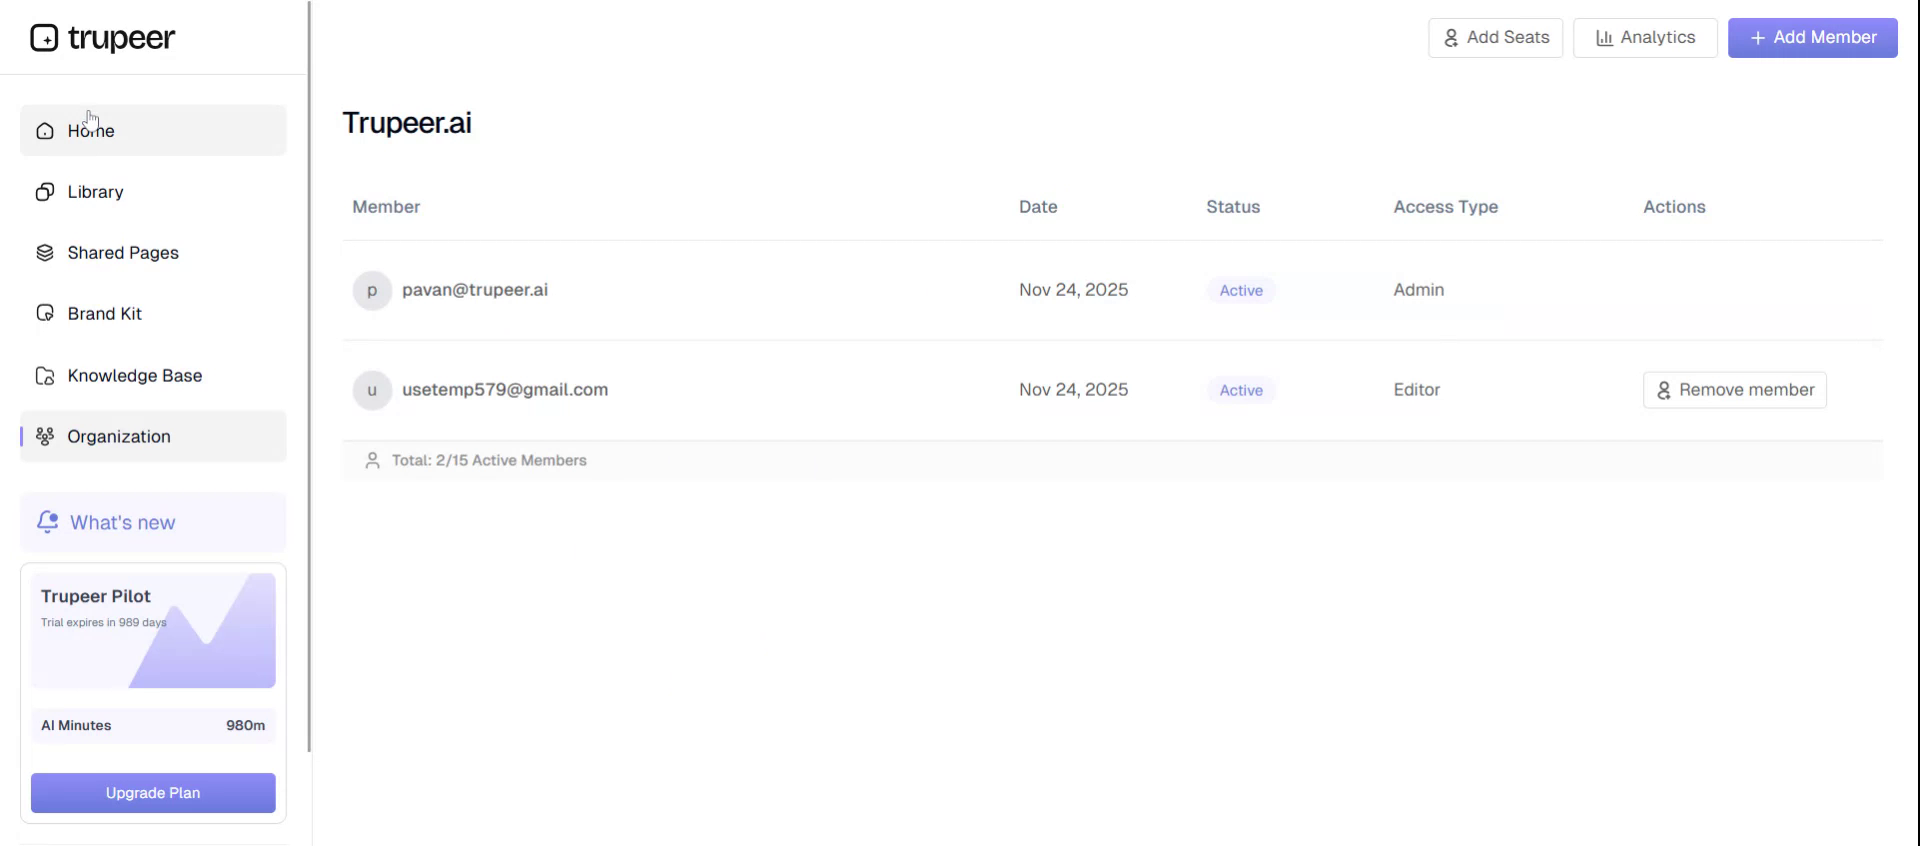This screenshot has height=846, width=1920.
Task: Click the Trupeer.ai organization title
Action: click(407, 123)
